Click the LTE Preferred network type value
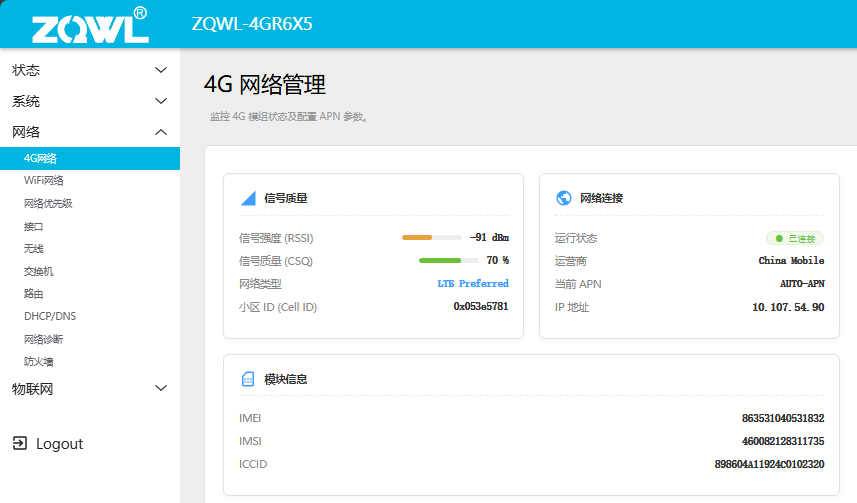Image resolution: width=857 pixels, height=503 pixels. (x=473, y=283)
